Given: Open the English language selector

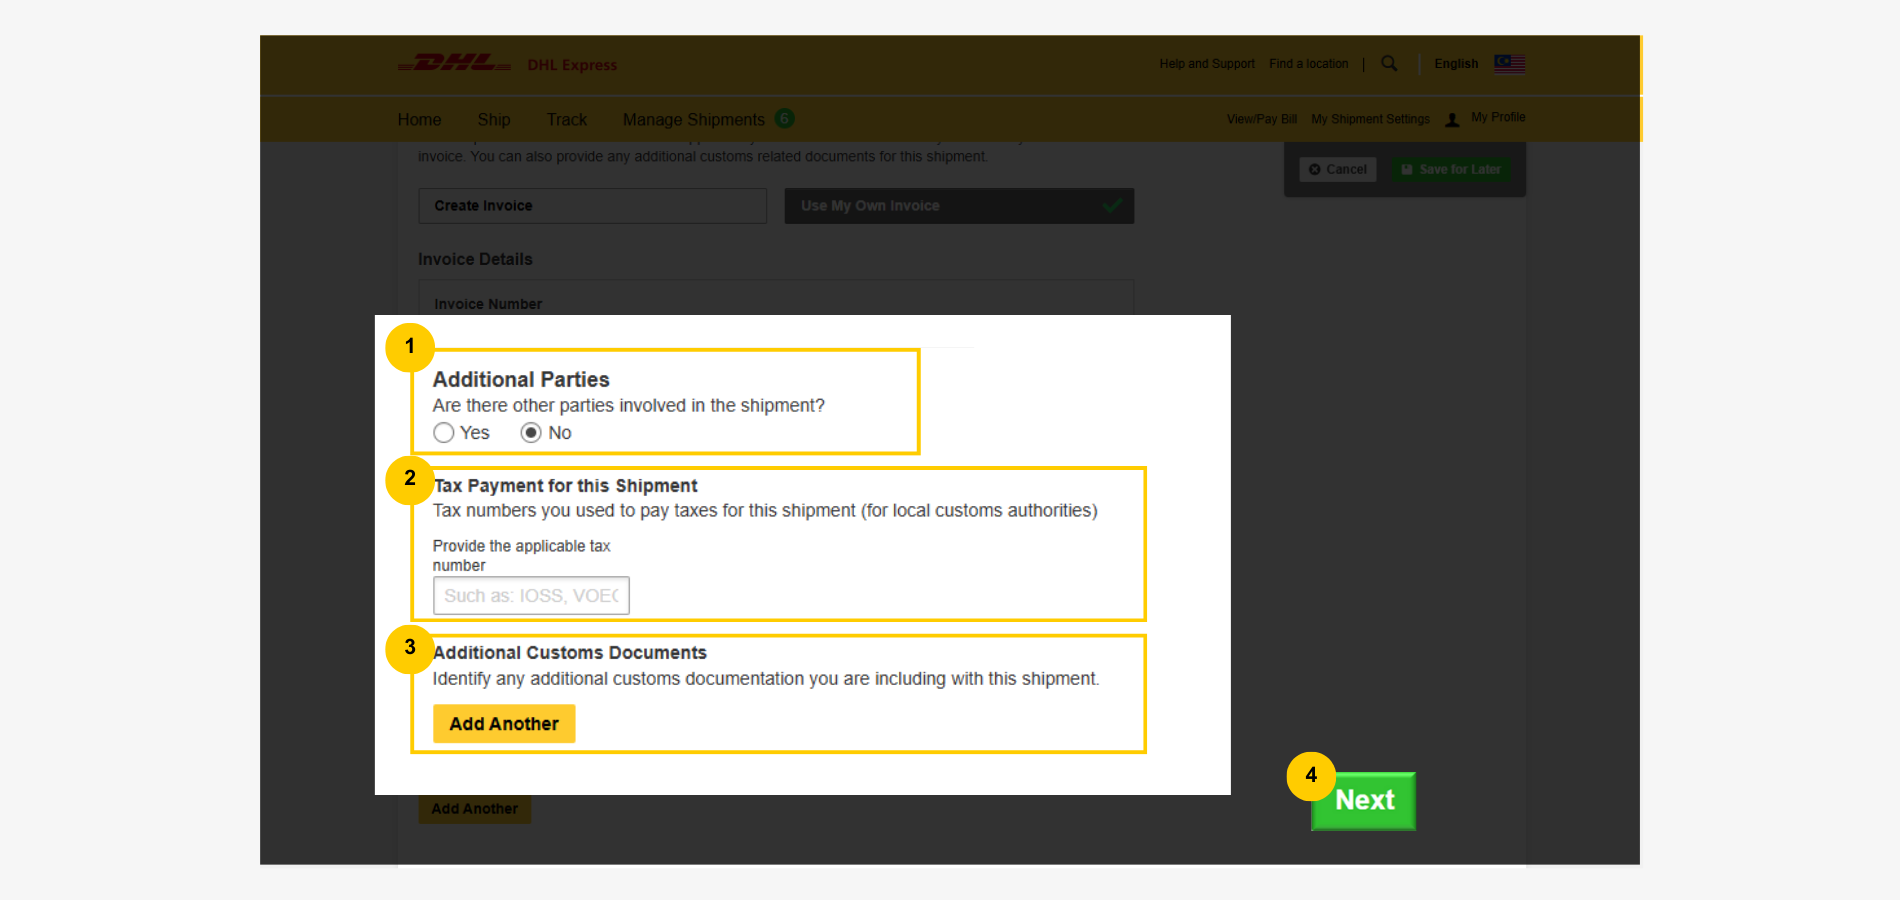Looking at the screenshot, I should click(x=1456, y=64).
